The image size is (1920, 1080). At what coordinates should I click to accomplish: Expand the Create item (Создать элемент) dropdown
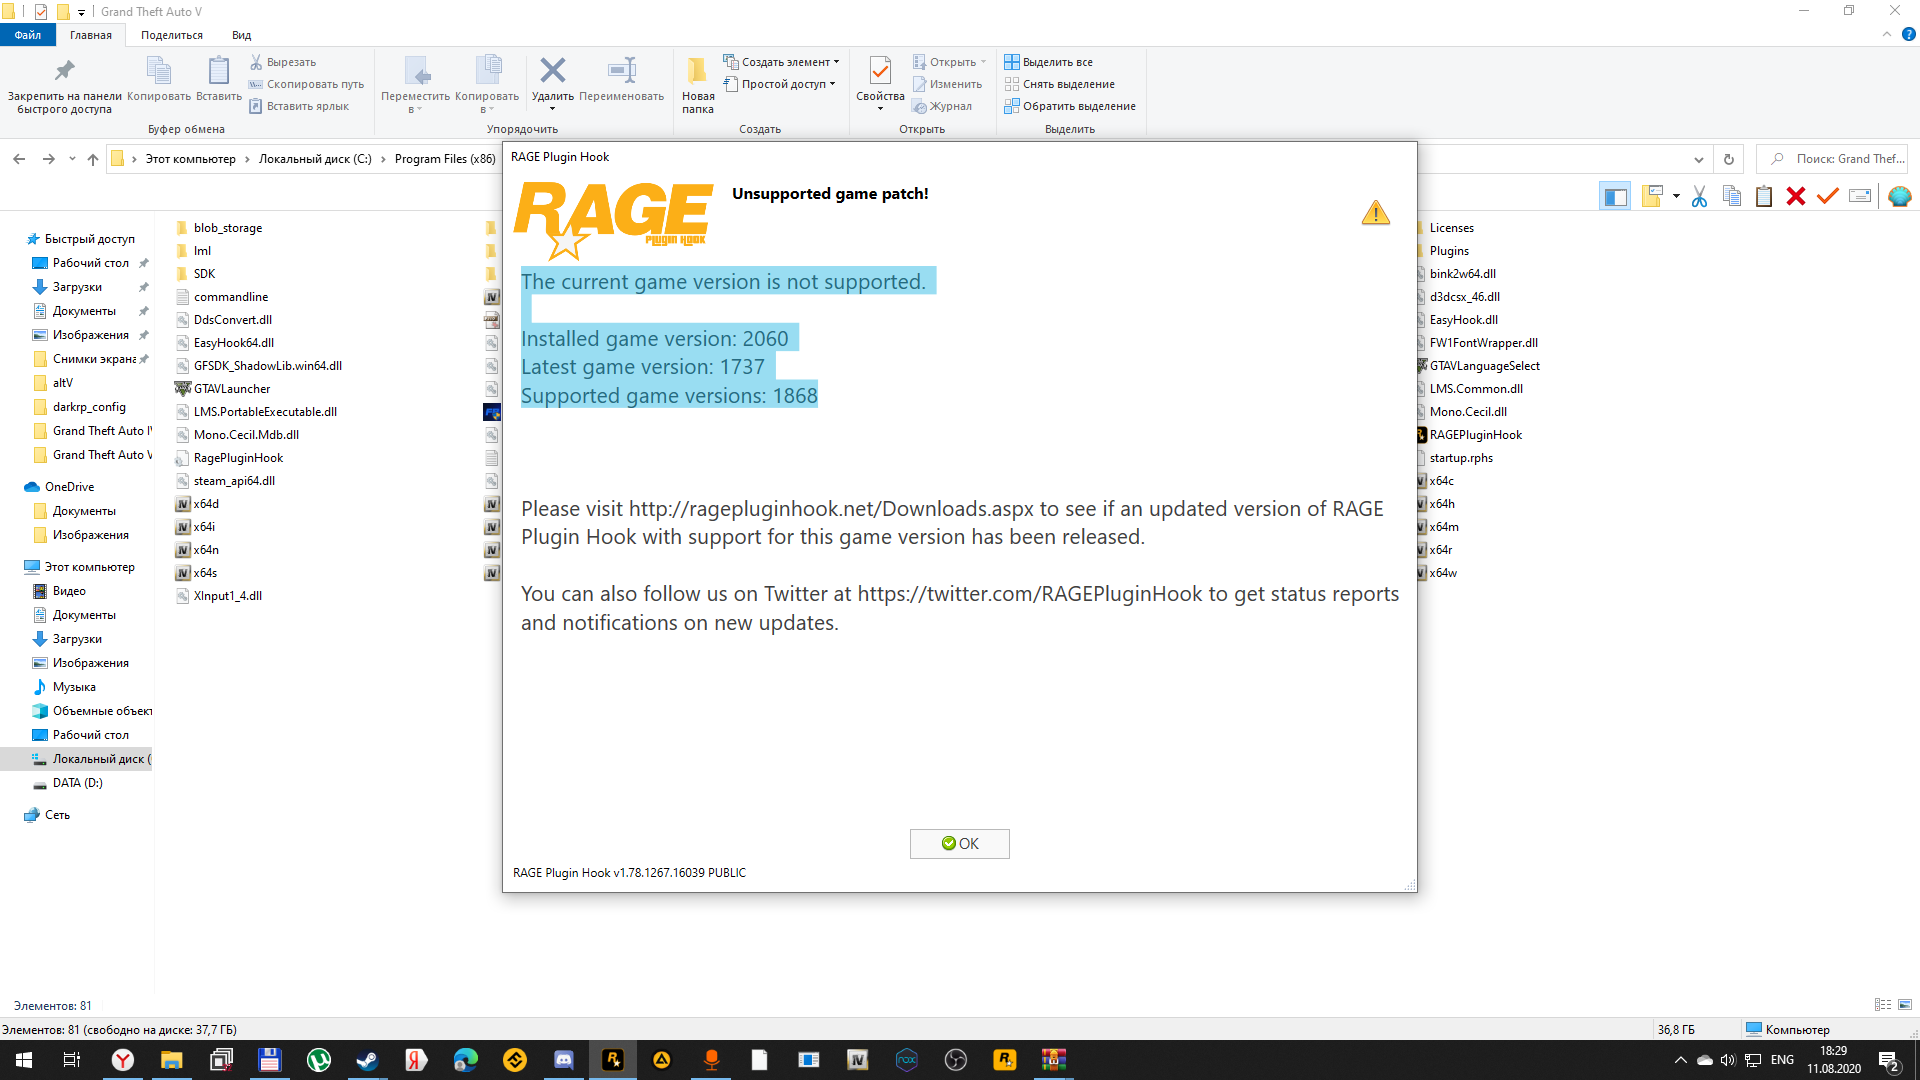784,62
